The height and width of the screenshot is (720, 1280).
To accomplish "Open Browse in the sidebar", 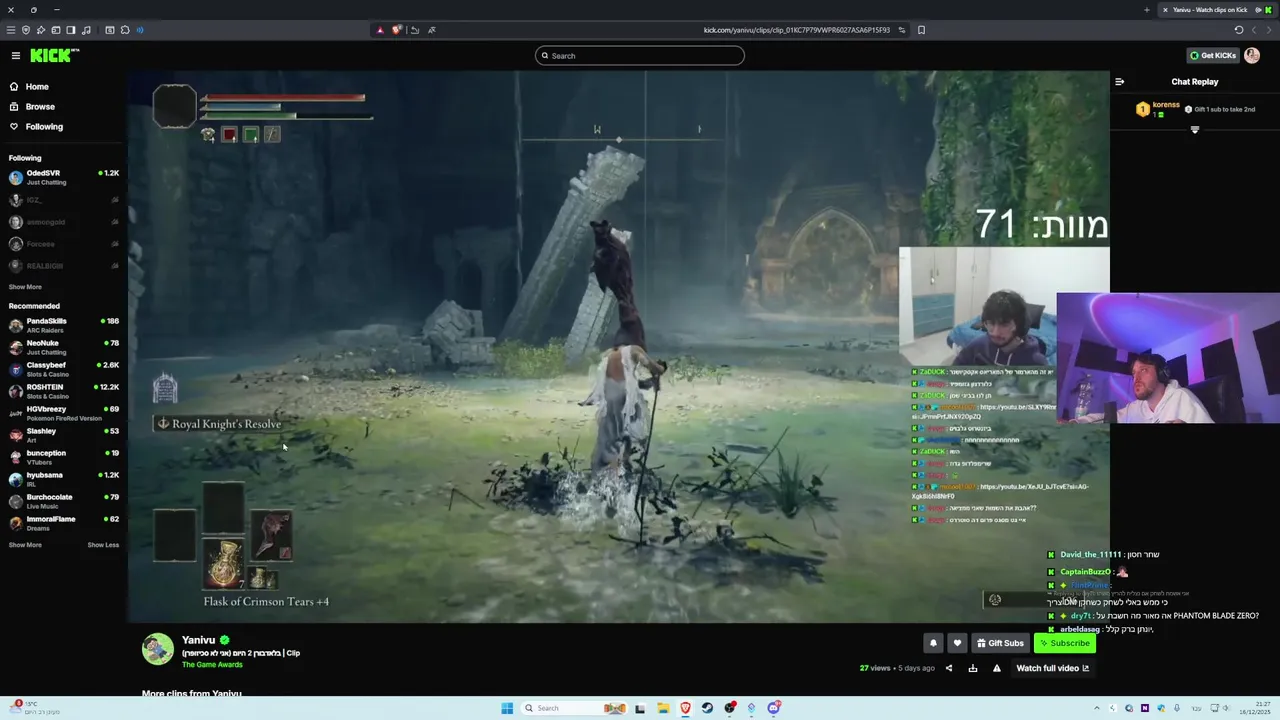I will click(x=40, y=107).
